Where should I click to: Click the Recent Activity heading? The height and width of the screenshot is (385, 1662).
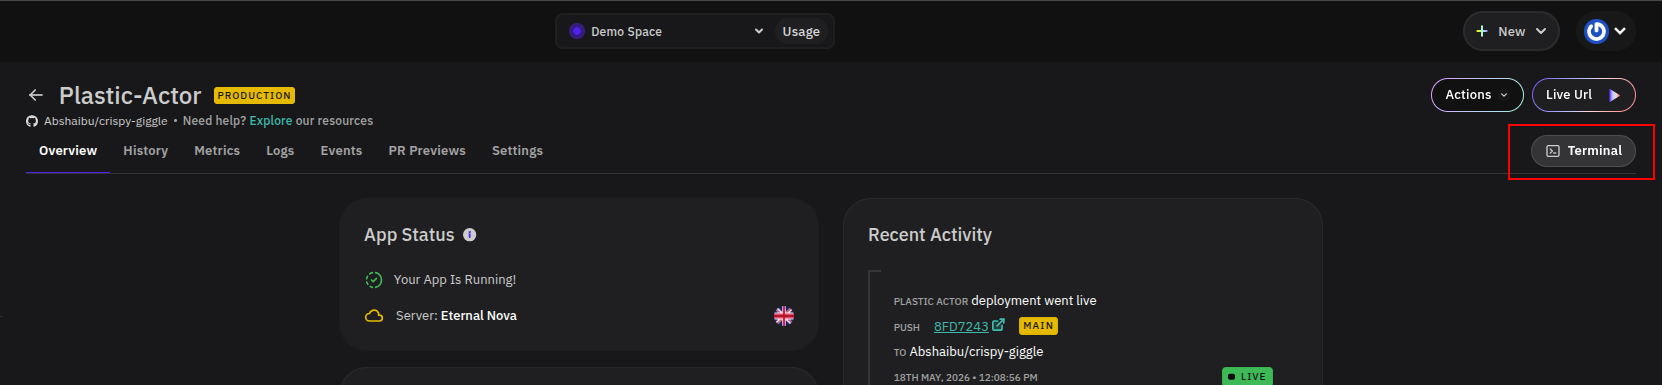click(x=930, y=235)
